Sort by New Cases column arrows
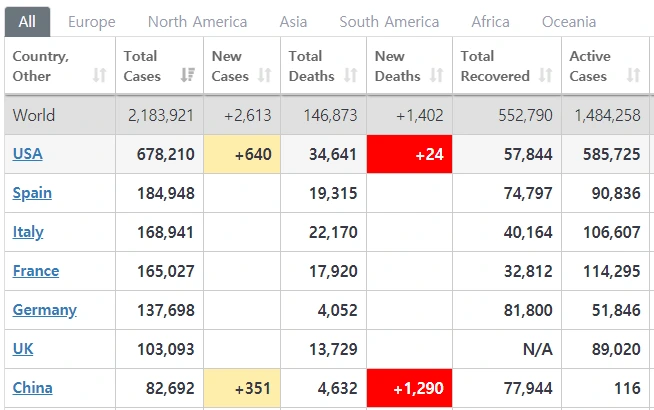The height and width of the screenshot is (410, 654). [x=264, y=75]
